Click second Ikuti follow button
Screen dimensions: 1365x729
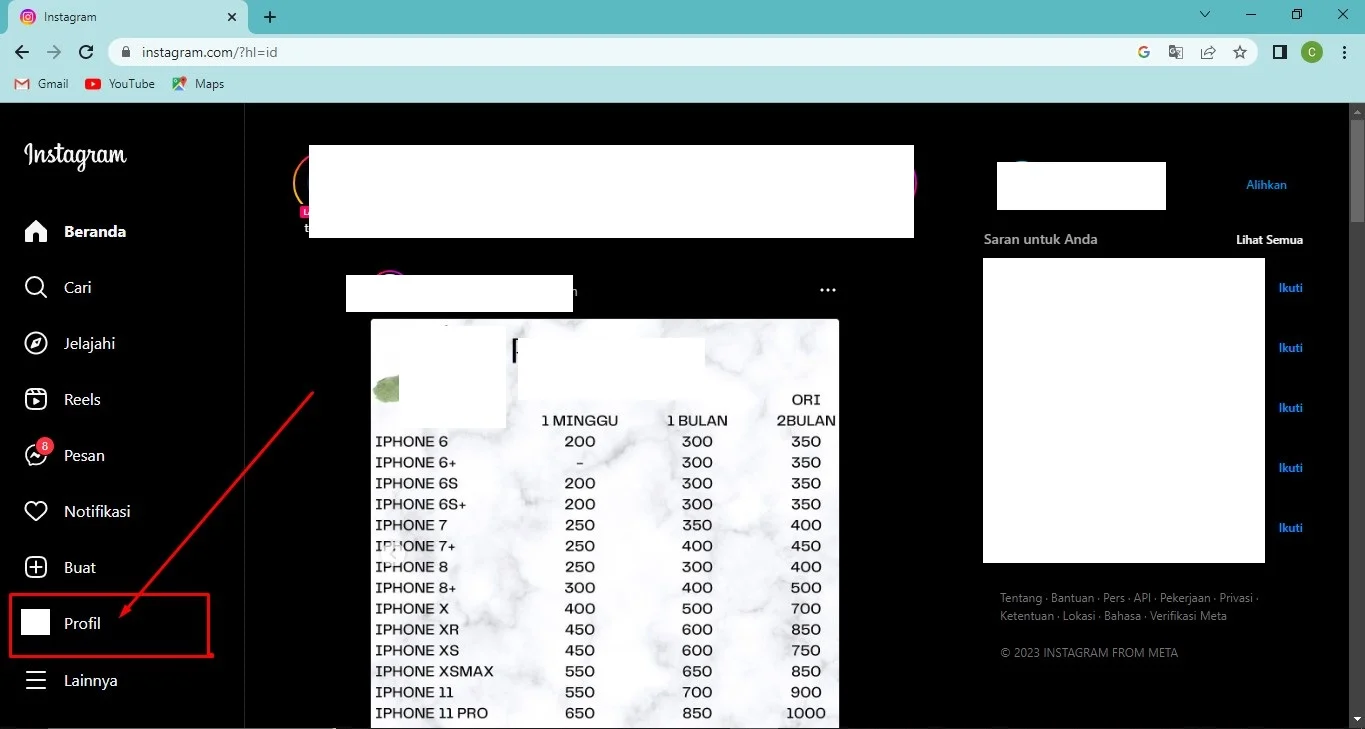point(1291,348)
